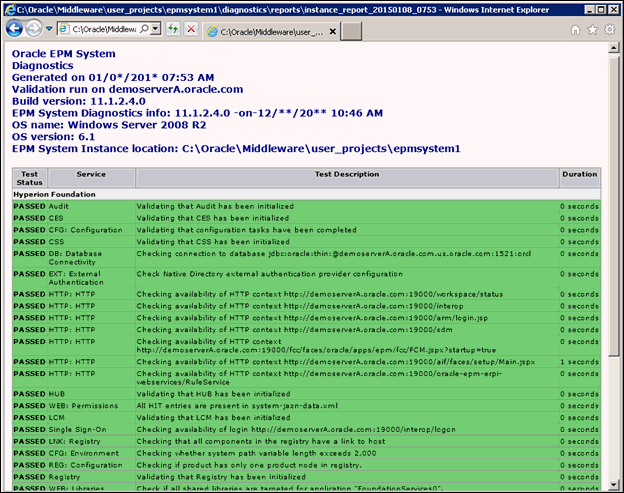The width and height of the screenshot is (624, 493).
Task: Click the search magnifier in address bar
Action: click(x=145, y=29)
